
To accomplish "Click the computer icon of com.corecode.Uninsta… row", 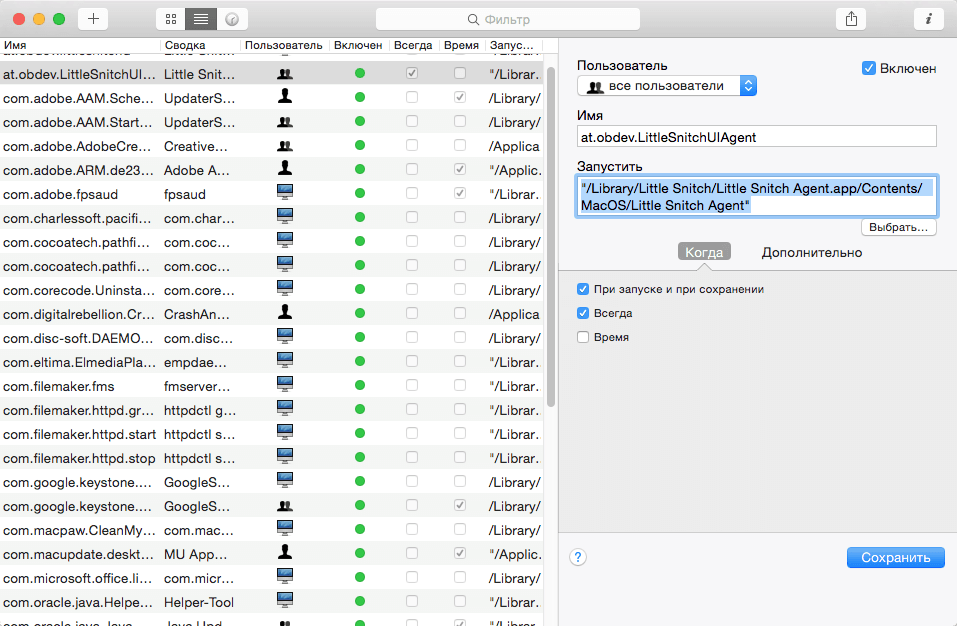I will click(284, 288).
